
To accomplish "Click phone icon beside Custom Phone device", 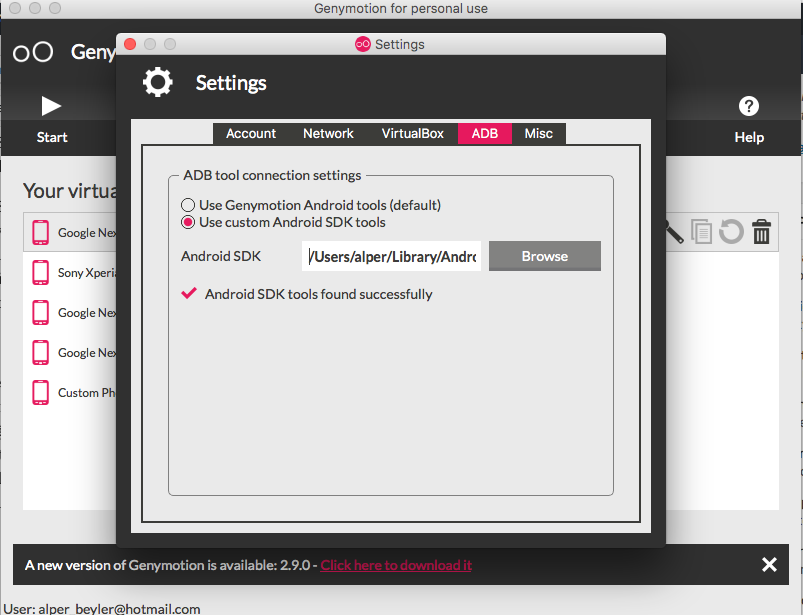I will tap(40, 393).
